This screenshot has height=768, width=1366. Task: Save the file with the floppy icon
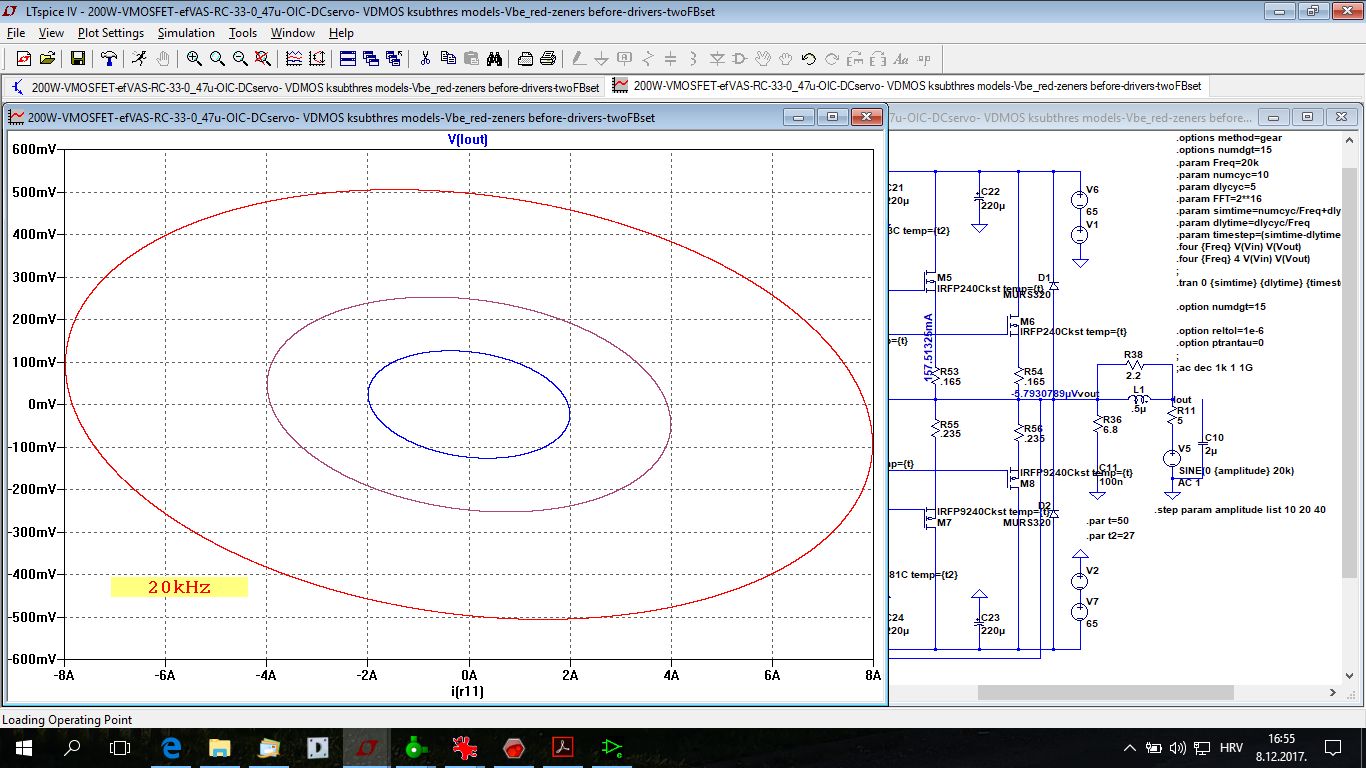(78, 58)
